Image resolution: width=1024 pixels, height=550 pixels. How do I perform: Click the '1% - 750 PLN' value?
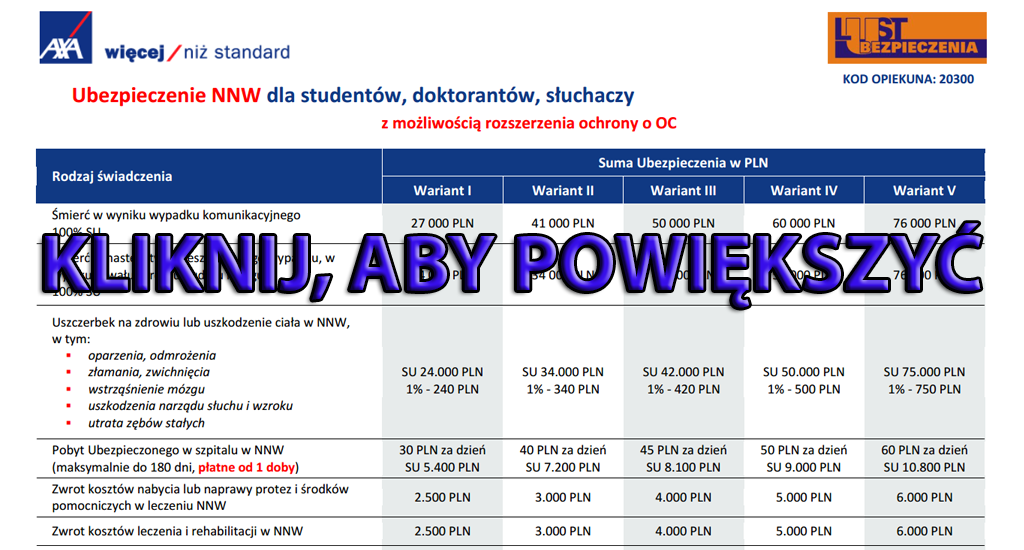924,389
